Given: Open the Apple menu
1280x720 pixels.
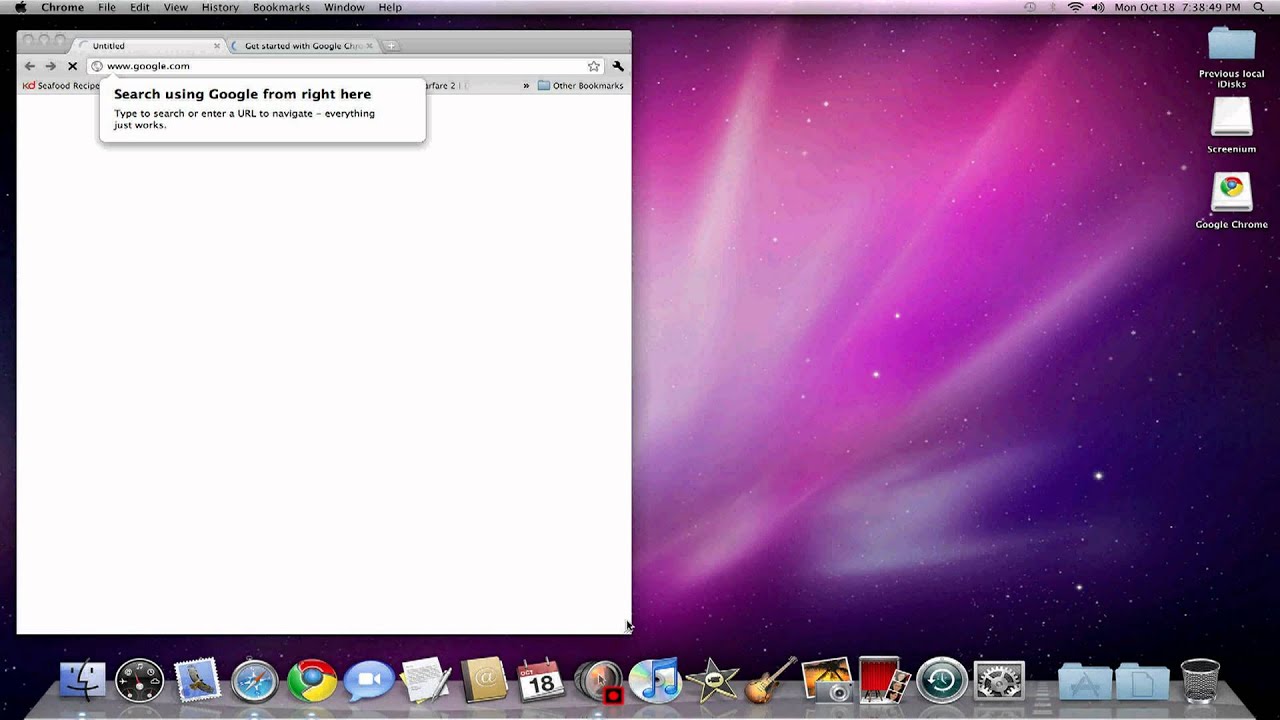Looking at the screenshot, I should click(x=20, y=7).
